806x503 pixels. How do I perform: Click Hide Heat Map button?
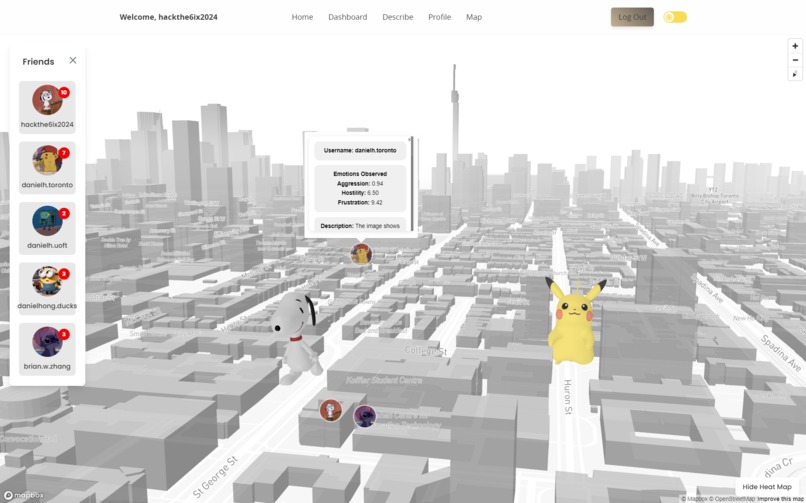click(x=766, y=487)
